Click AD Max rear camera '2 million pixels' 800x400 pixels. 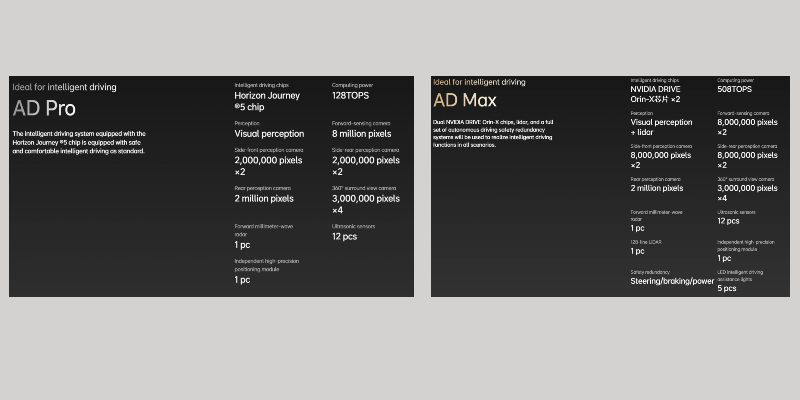[x=657, y=188]
